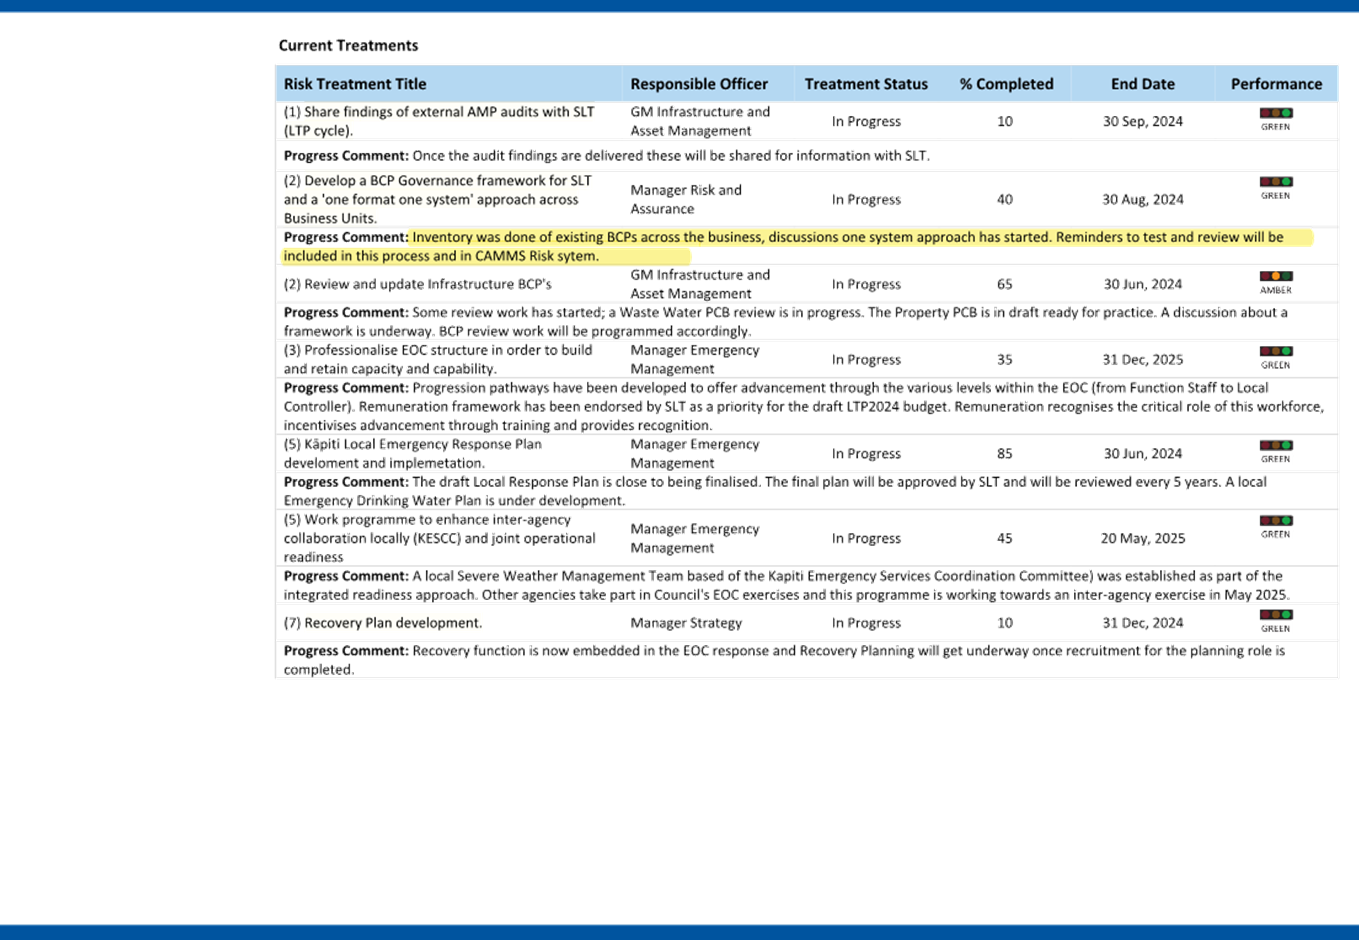Viewport: 1359px width, 940px height.
Task: Click the Treatment Status column header
Action: 866,84
